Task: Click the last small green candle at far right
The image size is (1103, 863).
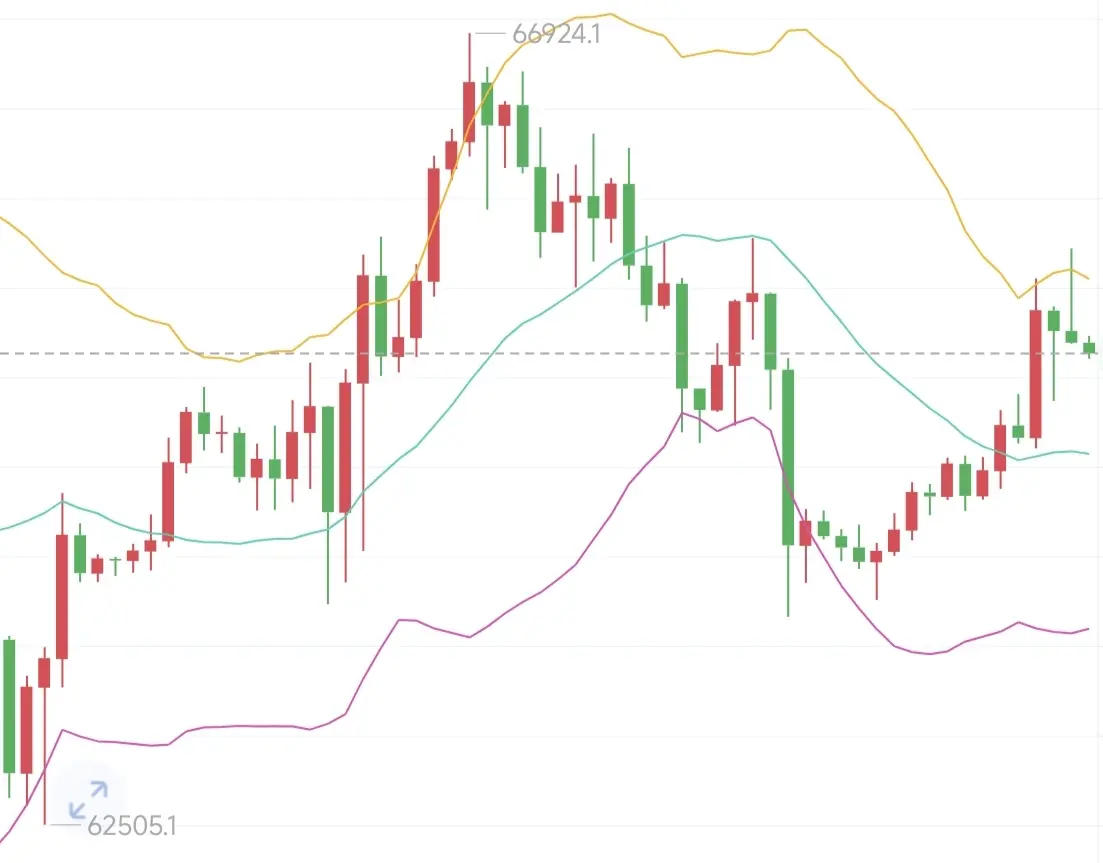Action: 1089,347
